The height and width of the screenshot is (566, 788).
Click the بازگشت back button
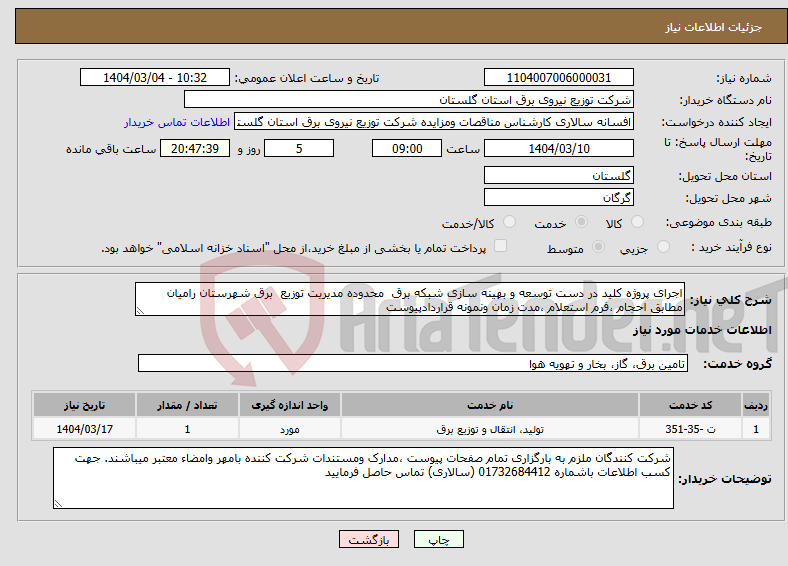point(369,539)
